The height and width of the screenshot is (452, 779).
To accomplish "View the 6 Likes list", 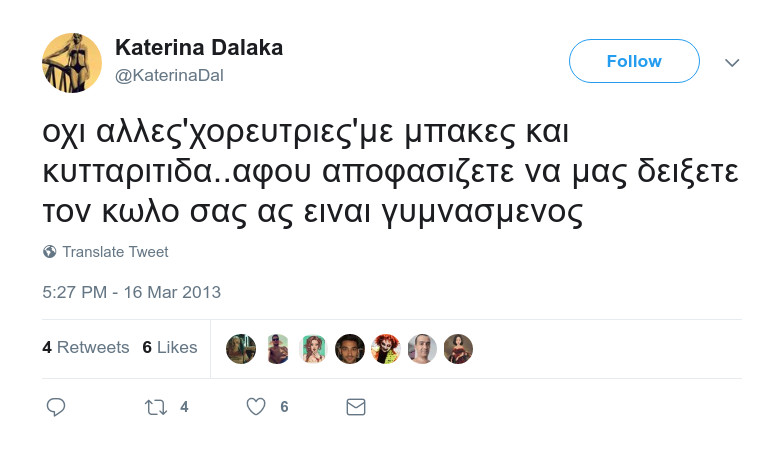I will (x=170, y=348).
